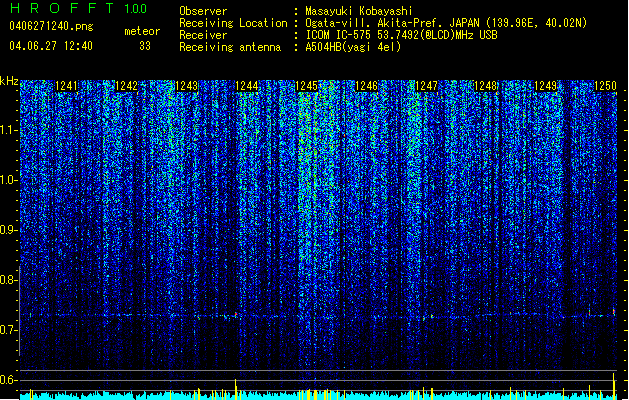Click the kHz axis unit label
629x400 pixels.
(x=9, y=81)
